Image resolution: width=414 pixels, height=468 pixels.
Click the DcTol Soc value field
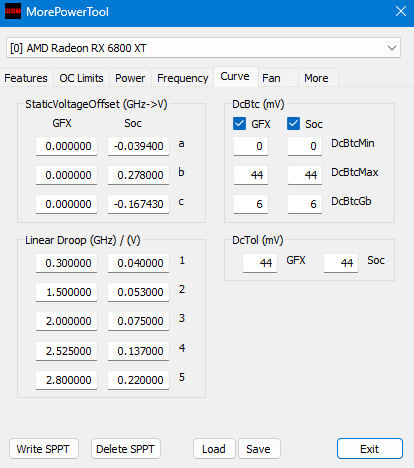(x=341, y=263)
